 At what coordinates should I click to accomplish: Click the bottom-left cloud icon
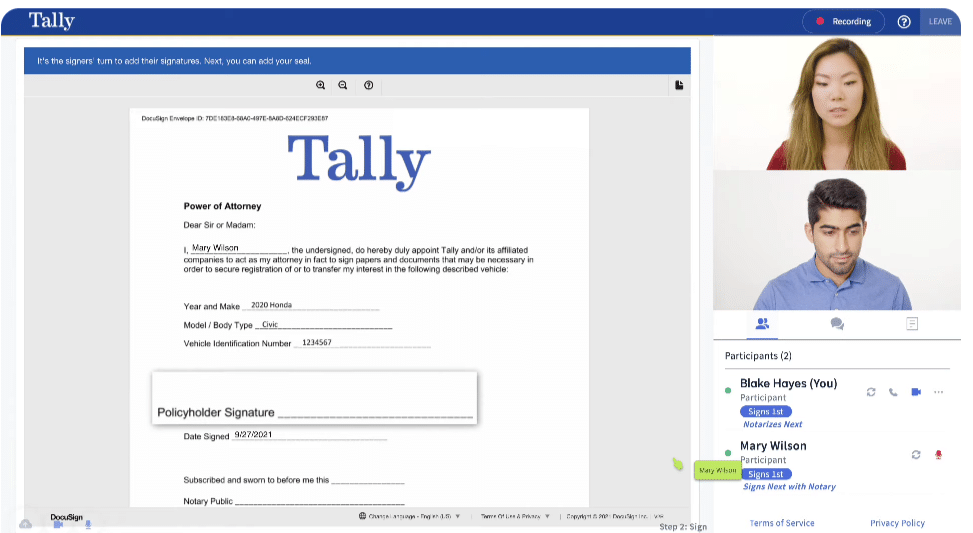tap(25, 524)
